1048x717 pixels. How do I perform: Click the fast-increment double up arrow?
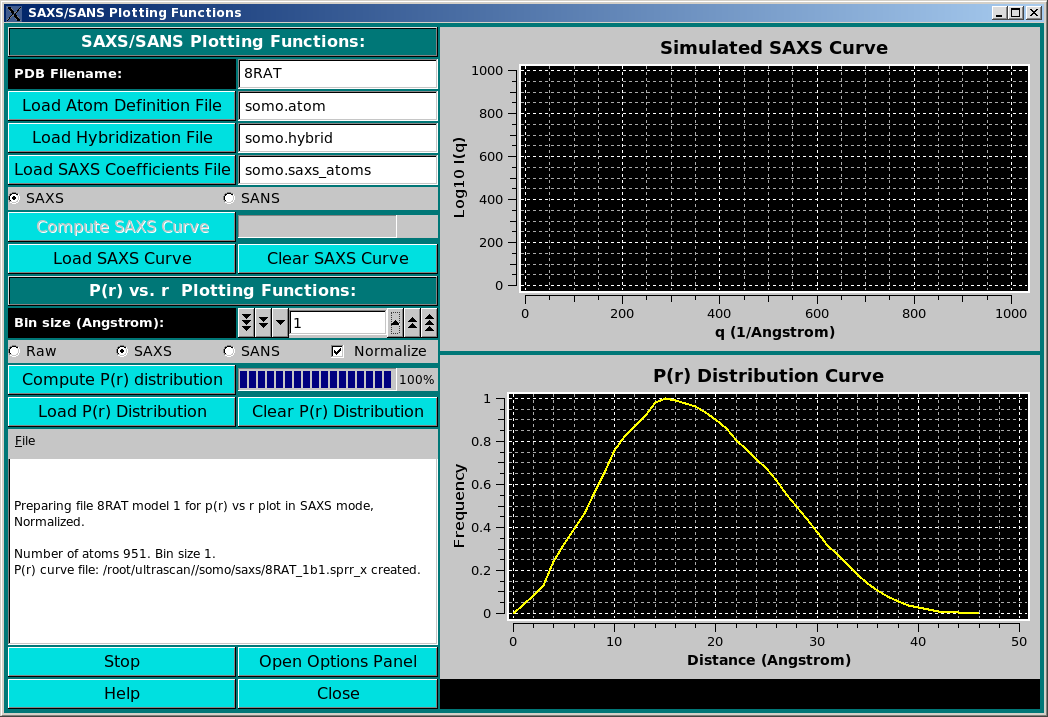pyautogui.click(x=429, y=322)
